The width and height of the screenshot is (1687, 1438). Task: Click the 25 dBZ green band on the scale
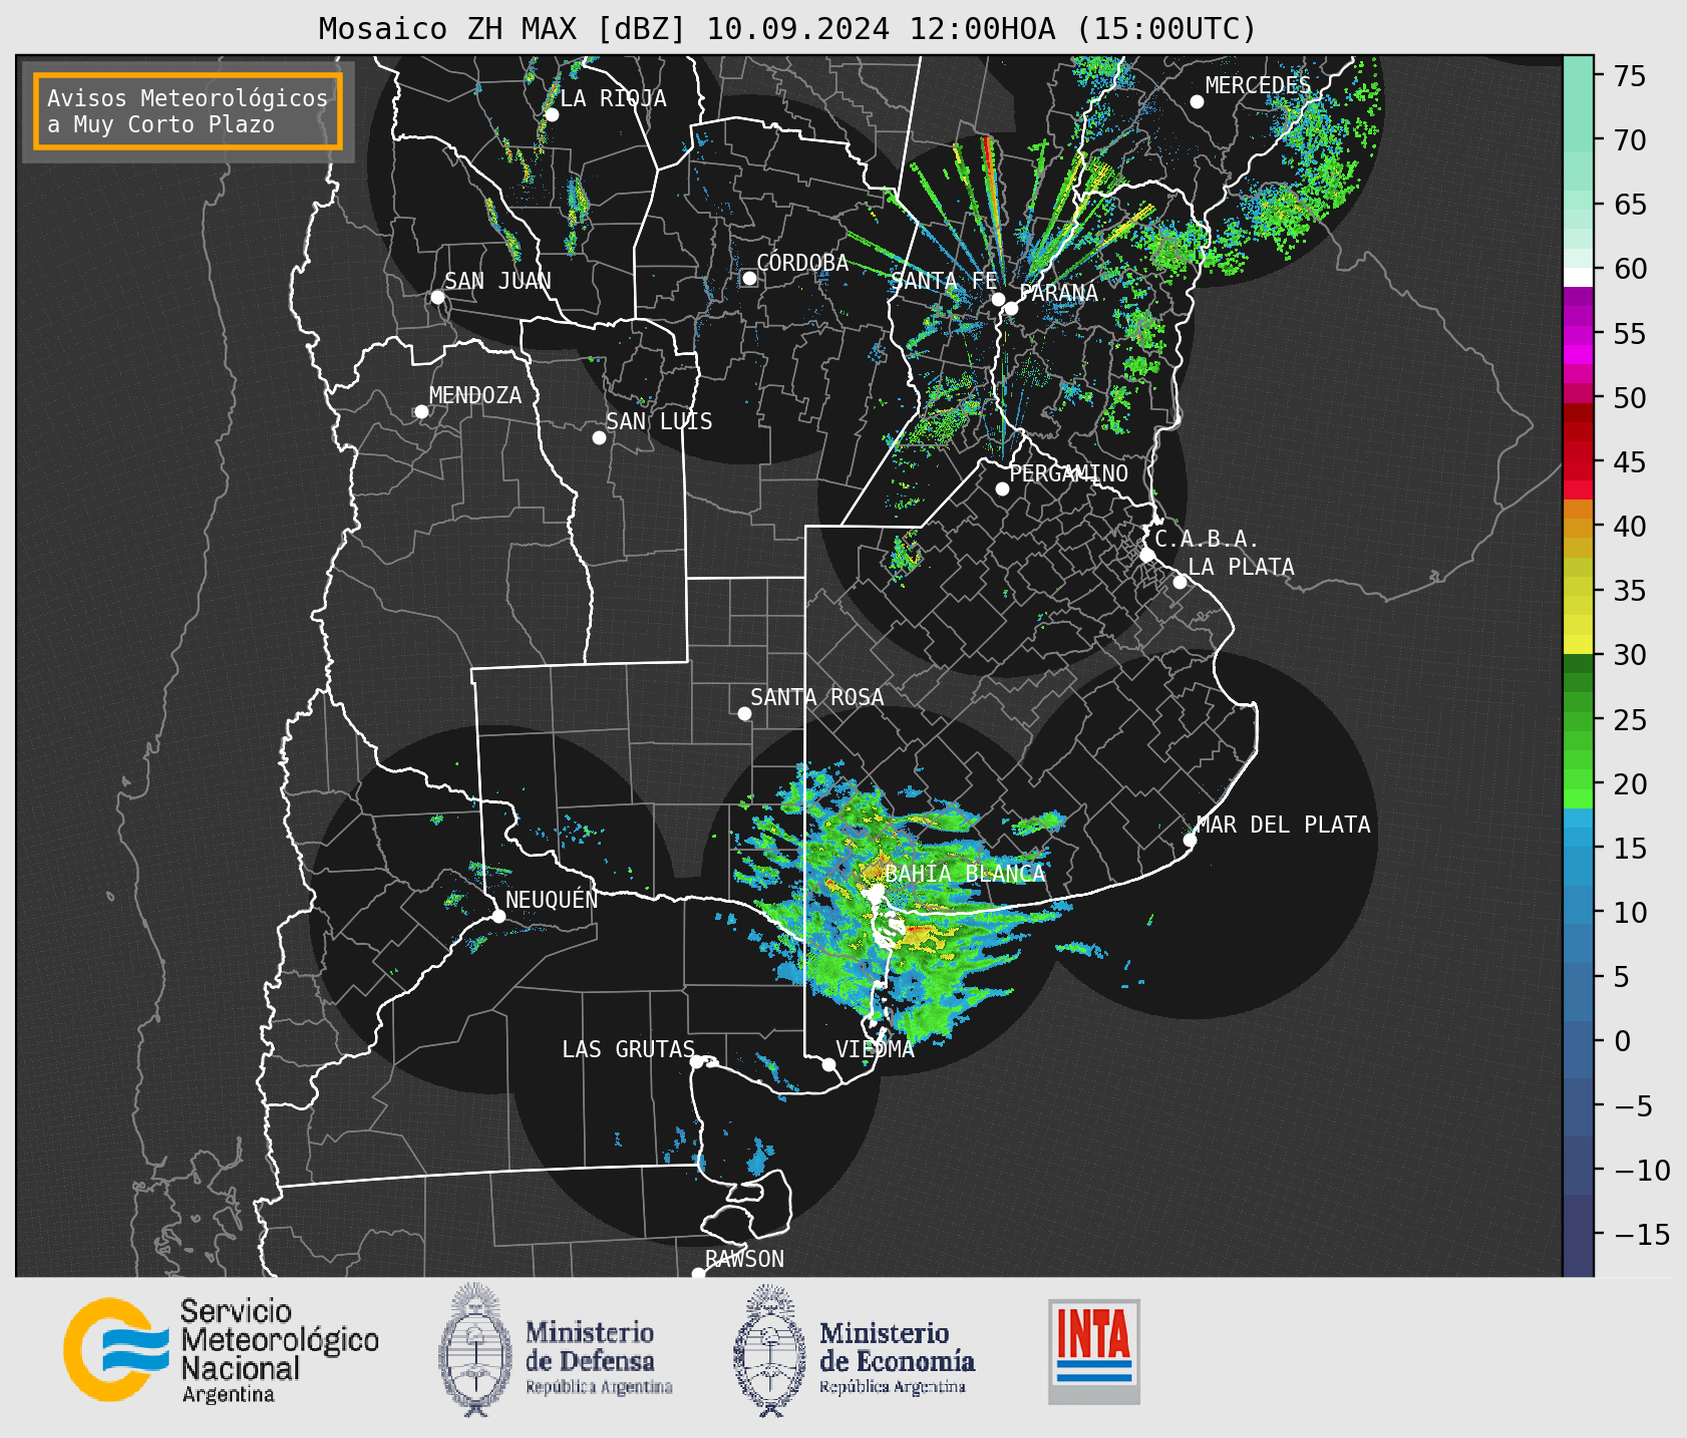(x=1578, y=720)
